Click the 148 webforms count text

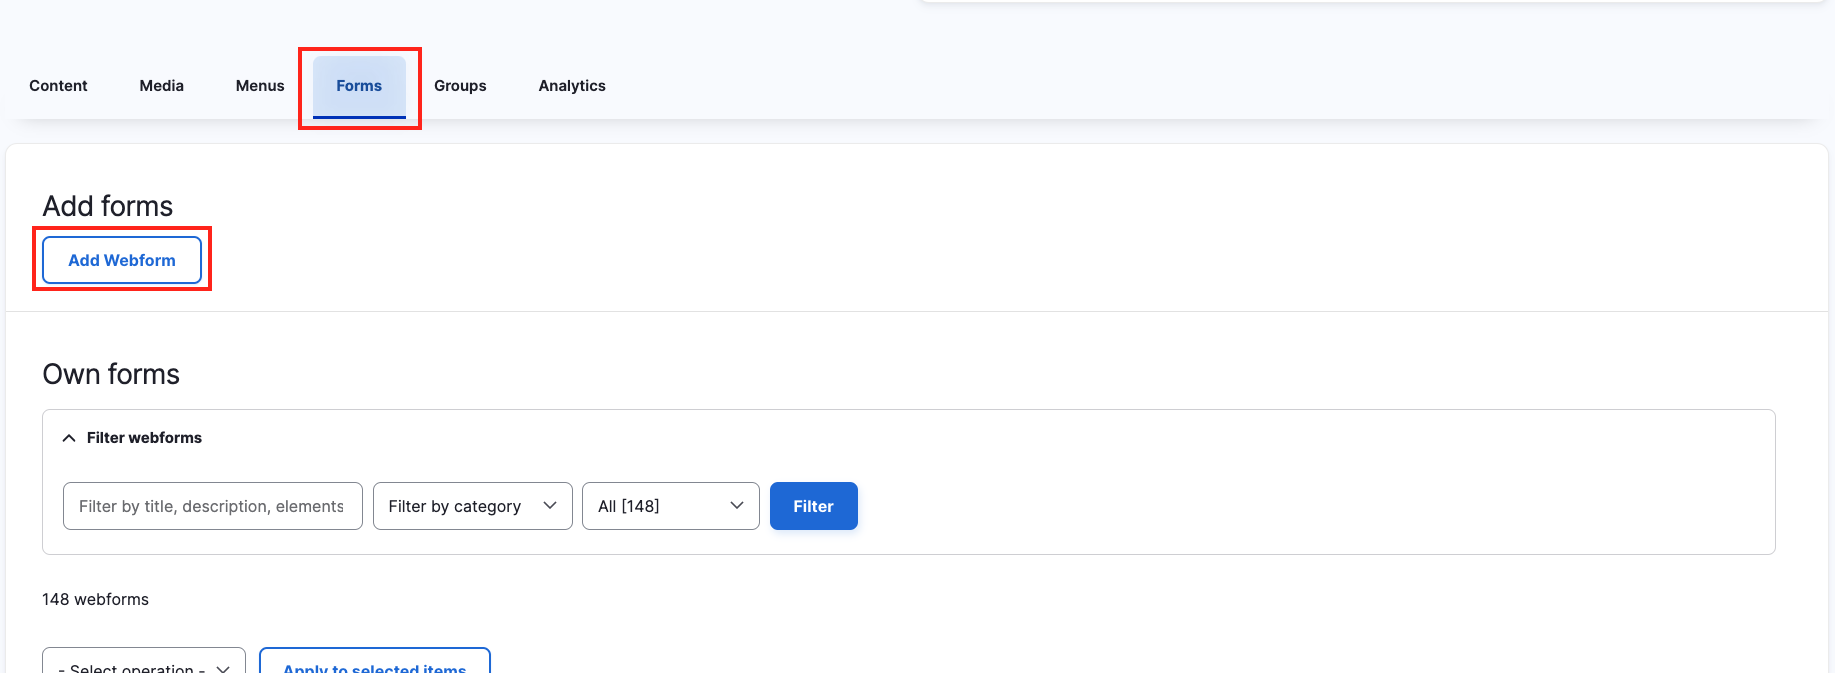click(95, 599)
